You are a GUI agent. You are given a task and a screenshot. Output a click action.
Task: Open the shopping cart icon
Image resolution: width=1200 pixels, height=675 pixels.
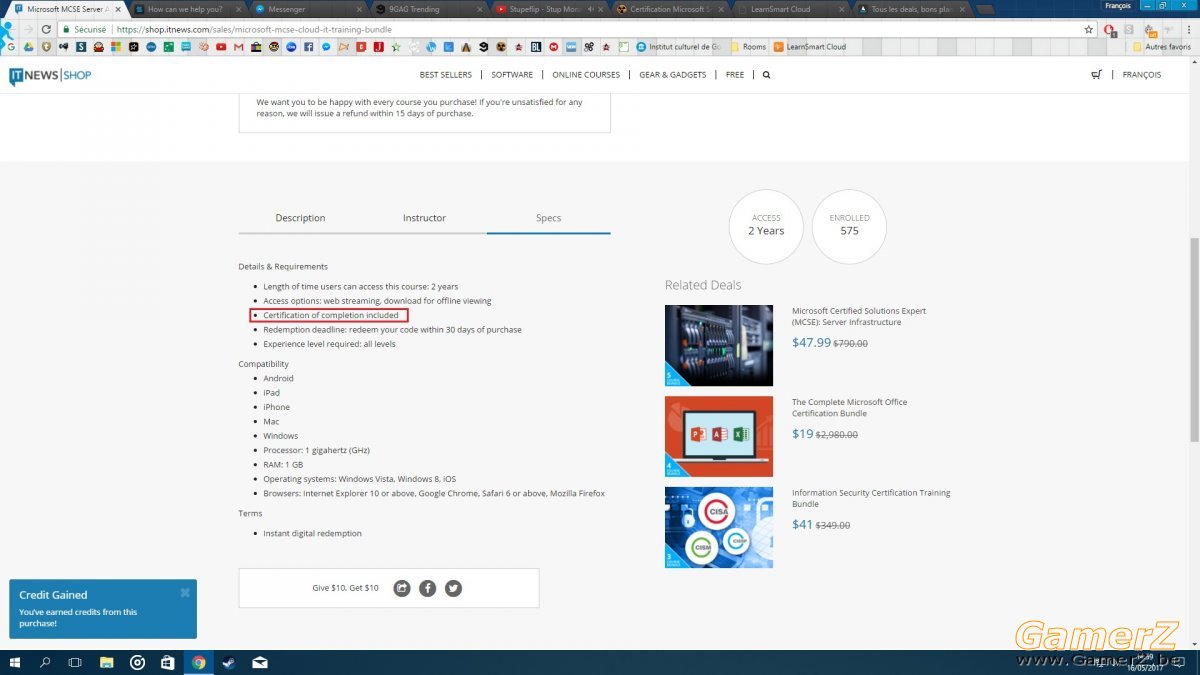(1097, 75)
